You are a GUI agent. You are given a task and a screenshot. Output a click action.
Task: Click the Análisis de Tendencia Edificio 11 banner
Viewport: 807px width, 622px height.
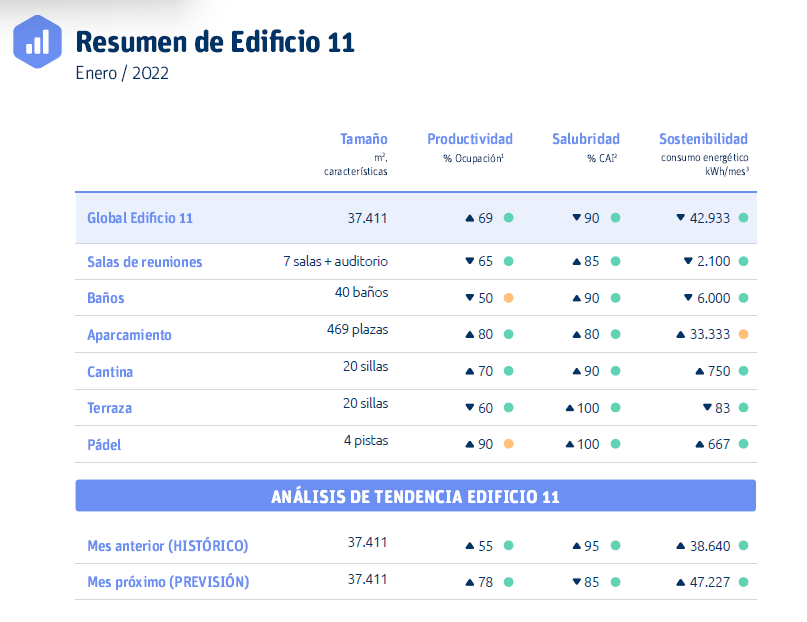[x=415, y=497]
